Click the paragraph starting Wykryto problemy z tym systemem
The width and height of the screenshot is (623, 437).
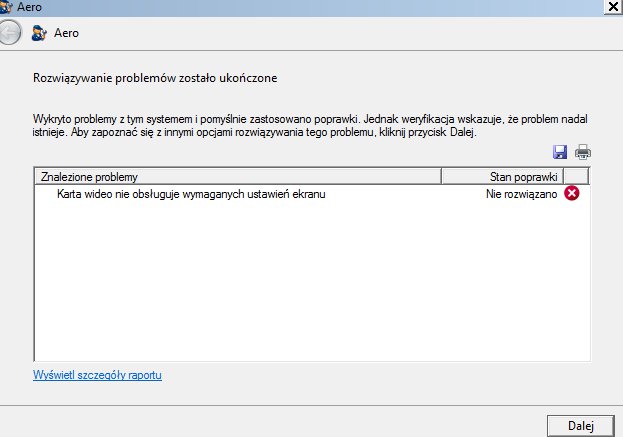[x=310, y=125]
